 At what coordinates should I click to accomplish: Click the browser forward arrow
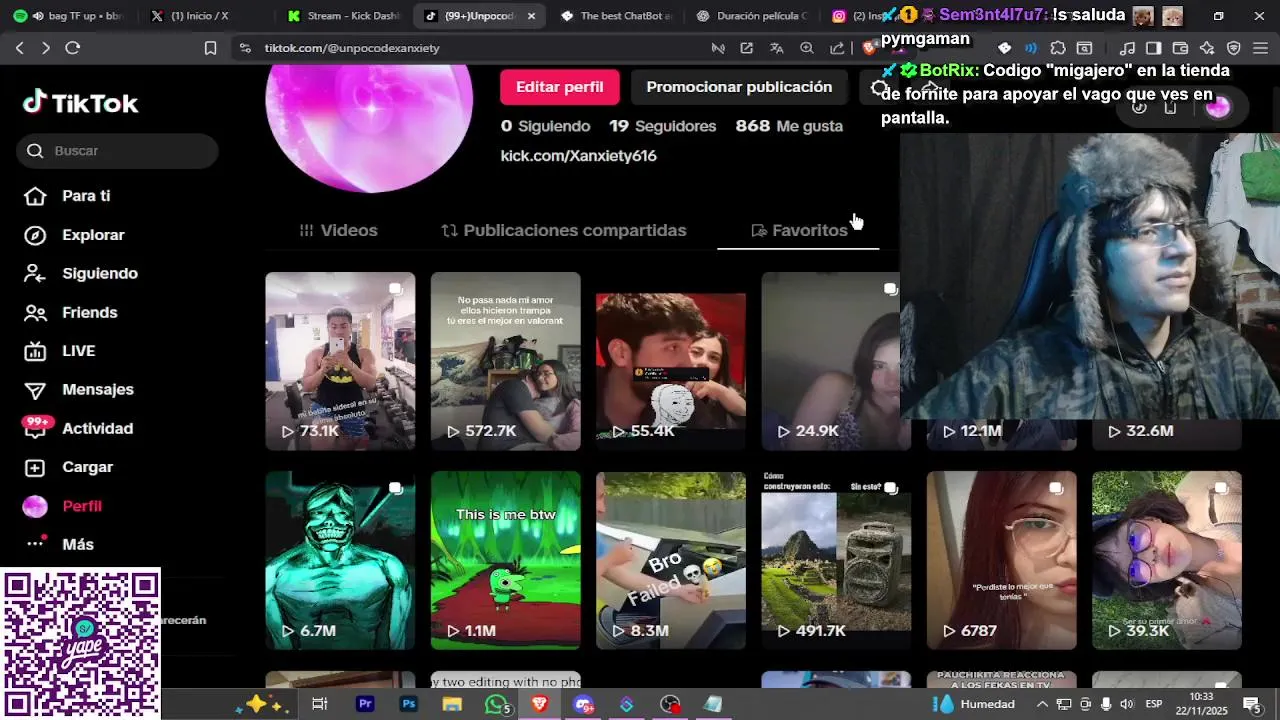[45, 48]
